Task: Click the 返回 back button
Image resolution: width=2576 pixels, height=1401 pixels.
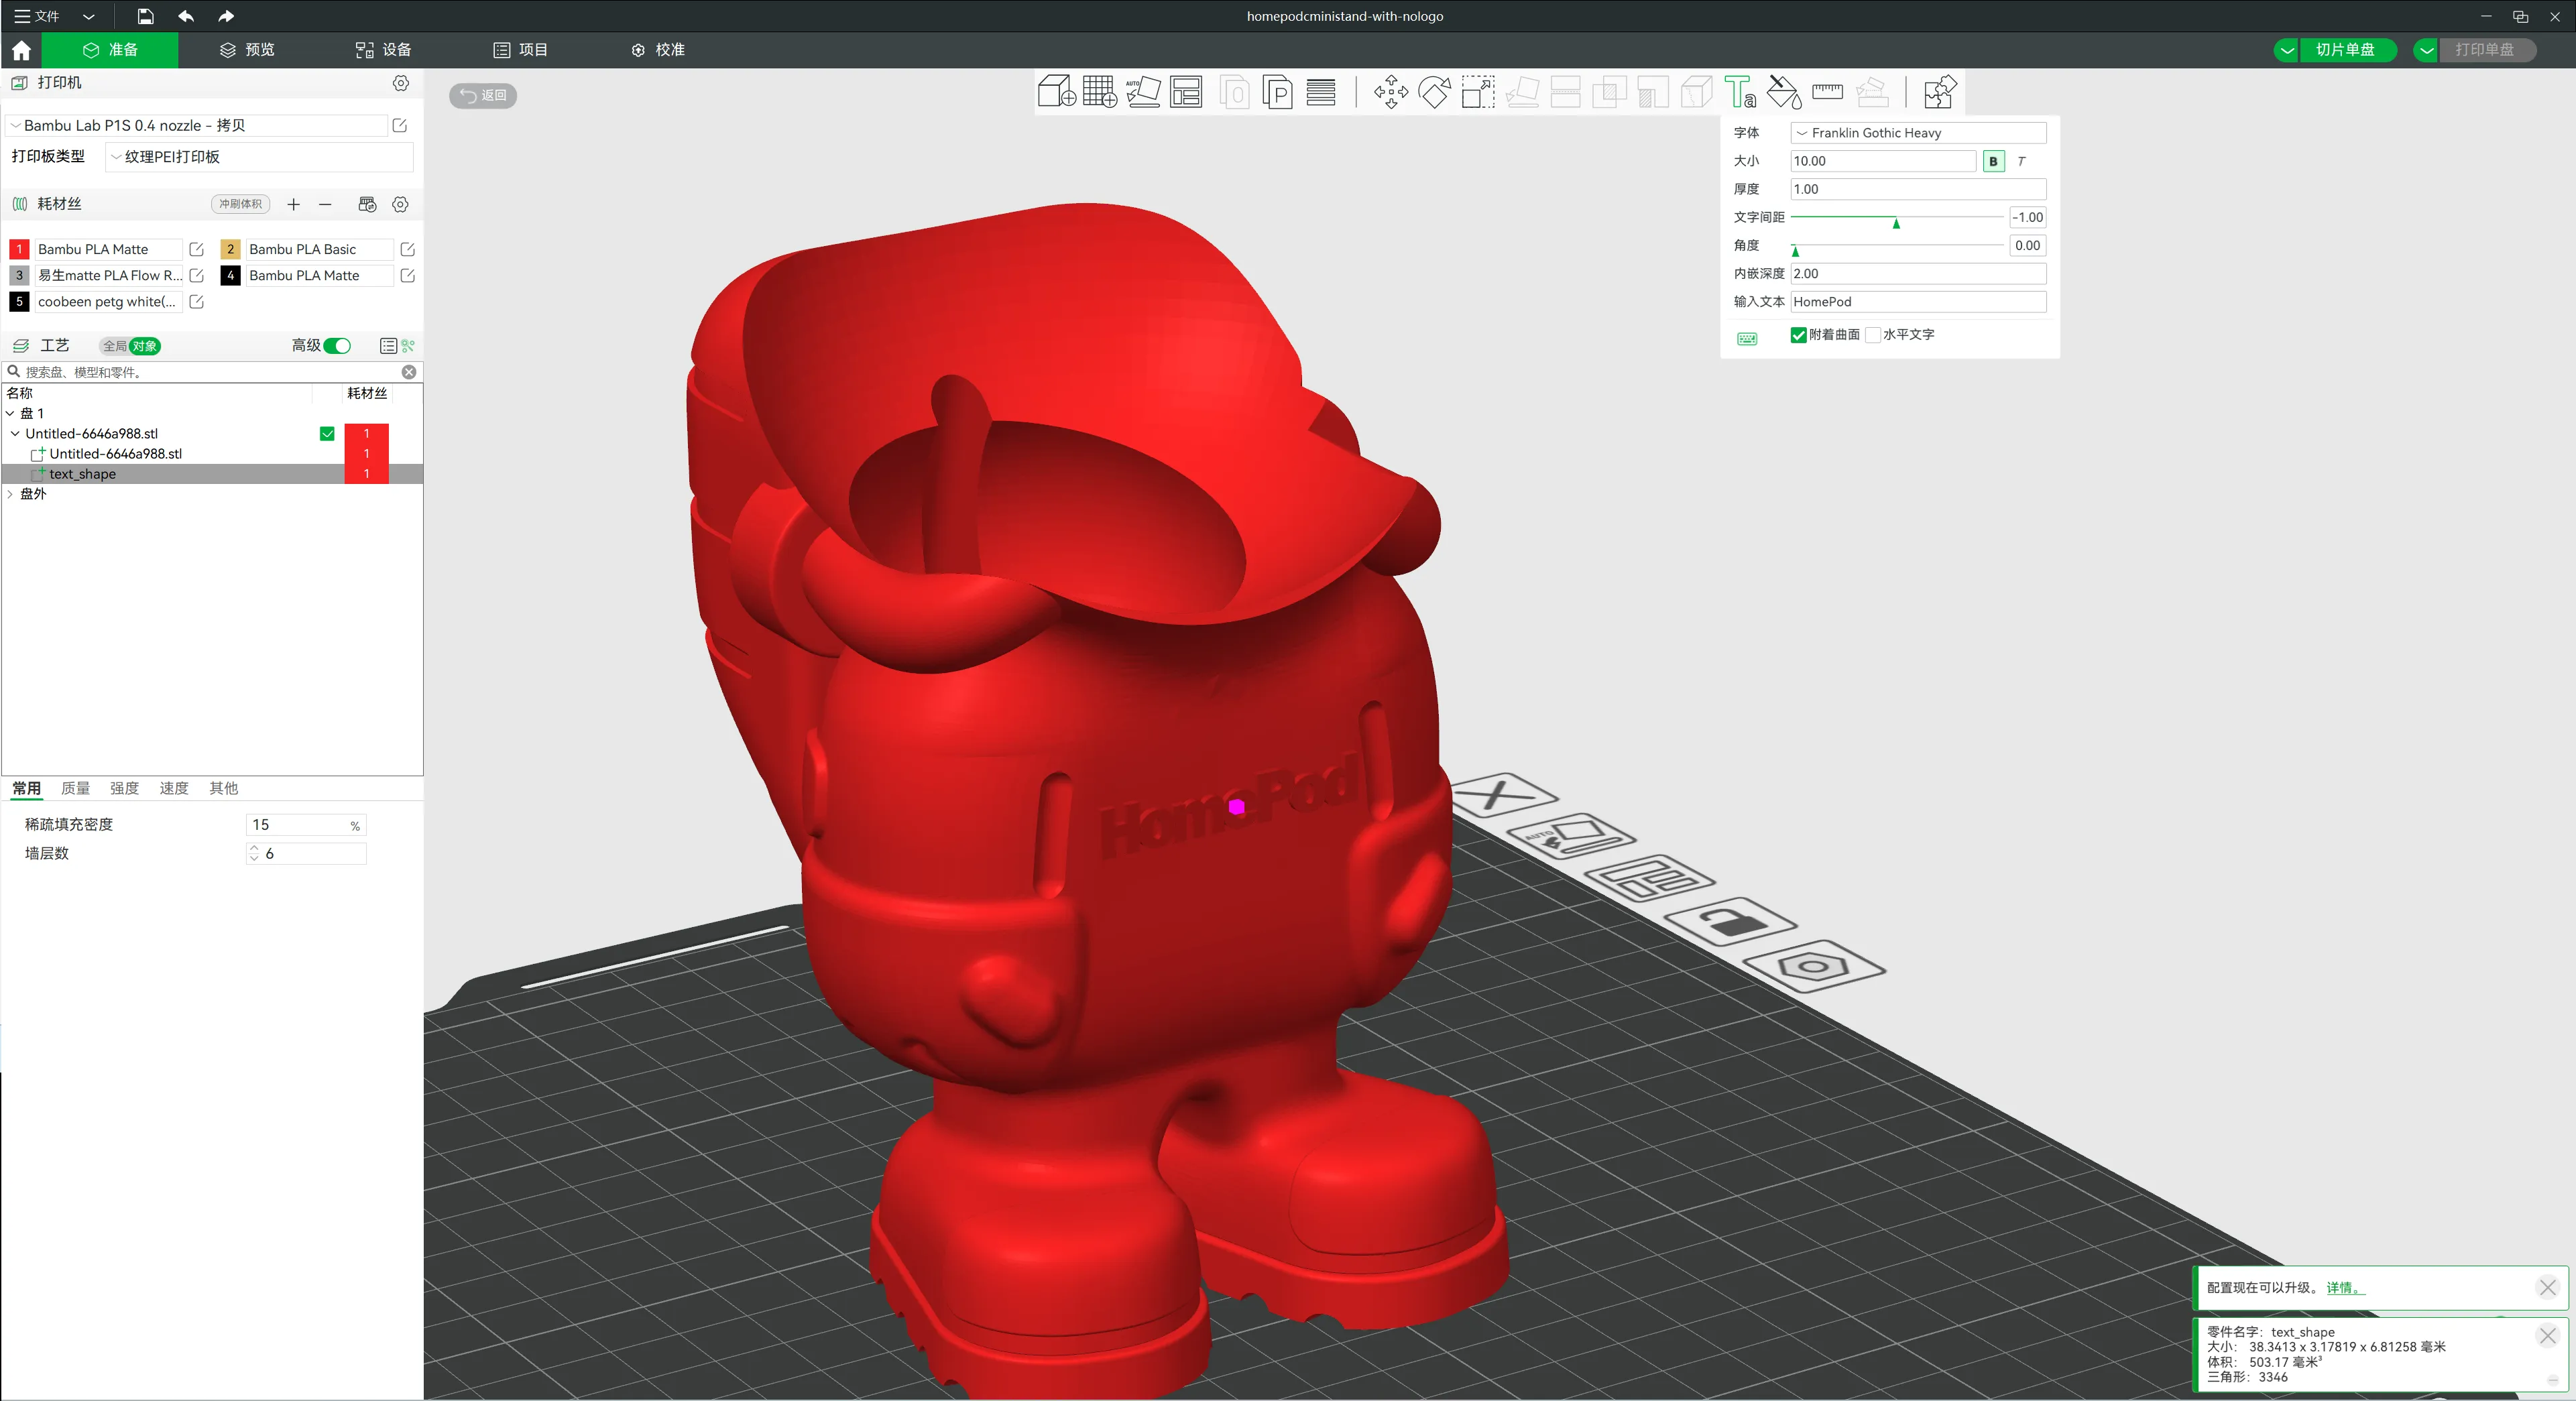Action: tap(483, 95)
